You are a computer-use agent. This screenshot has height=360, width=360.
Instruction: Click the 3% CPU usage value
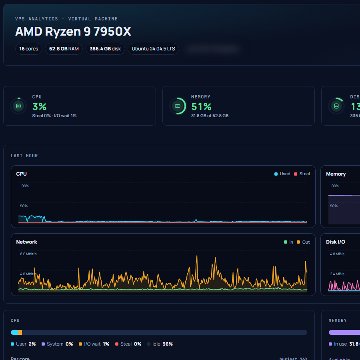pyautogui.click(x=39, y=107)
